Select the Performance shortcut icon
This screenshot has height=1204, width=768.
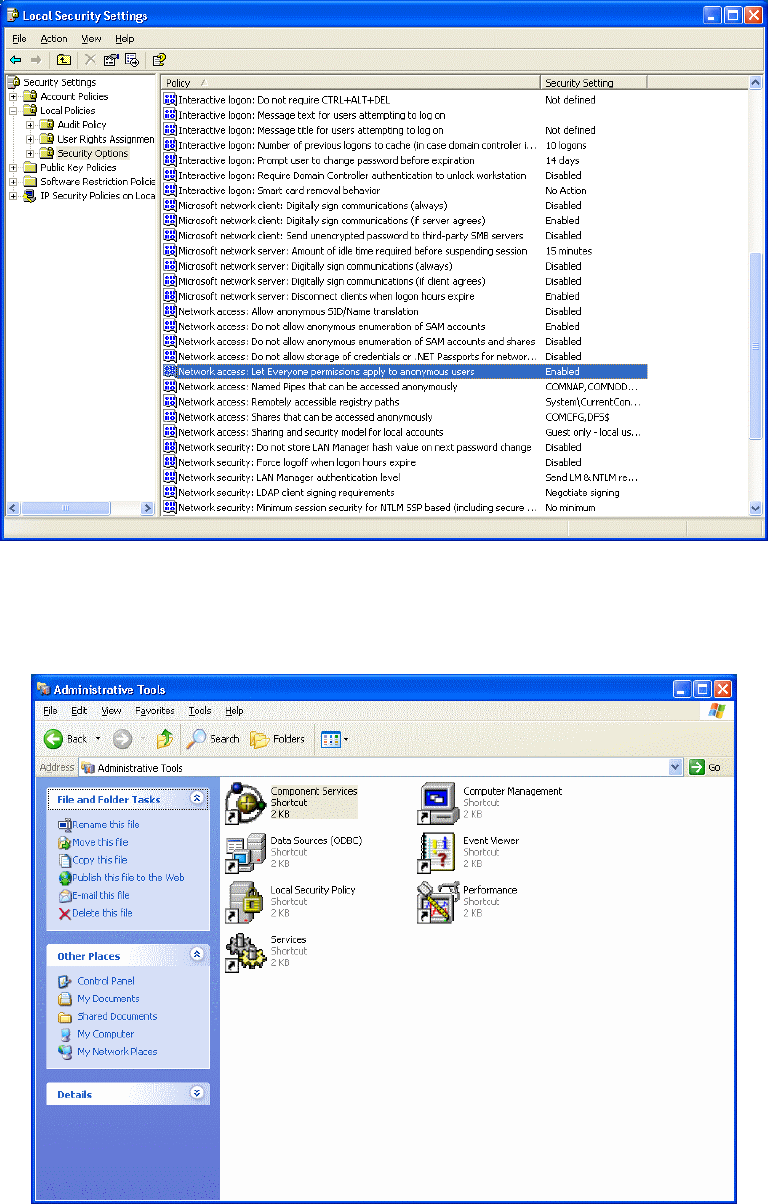click(x=436, y=902)
